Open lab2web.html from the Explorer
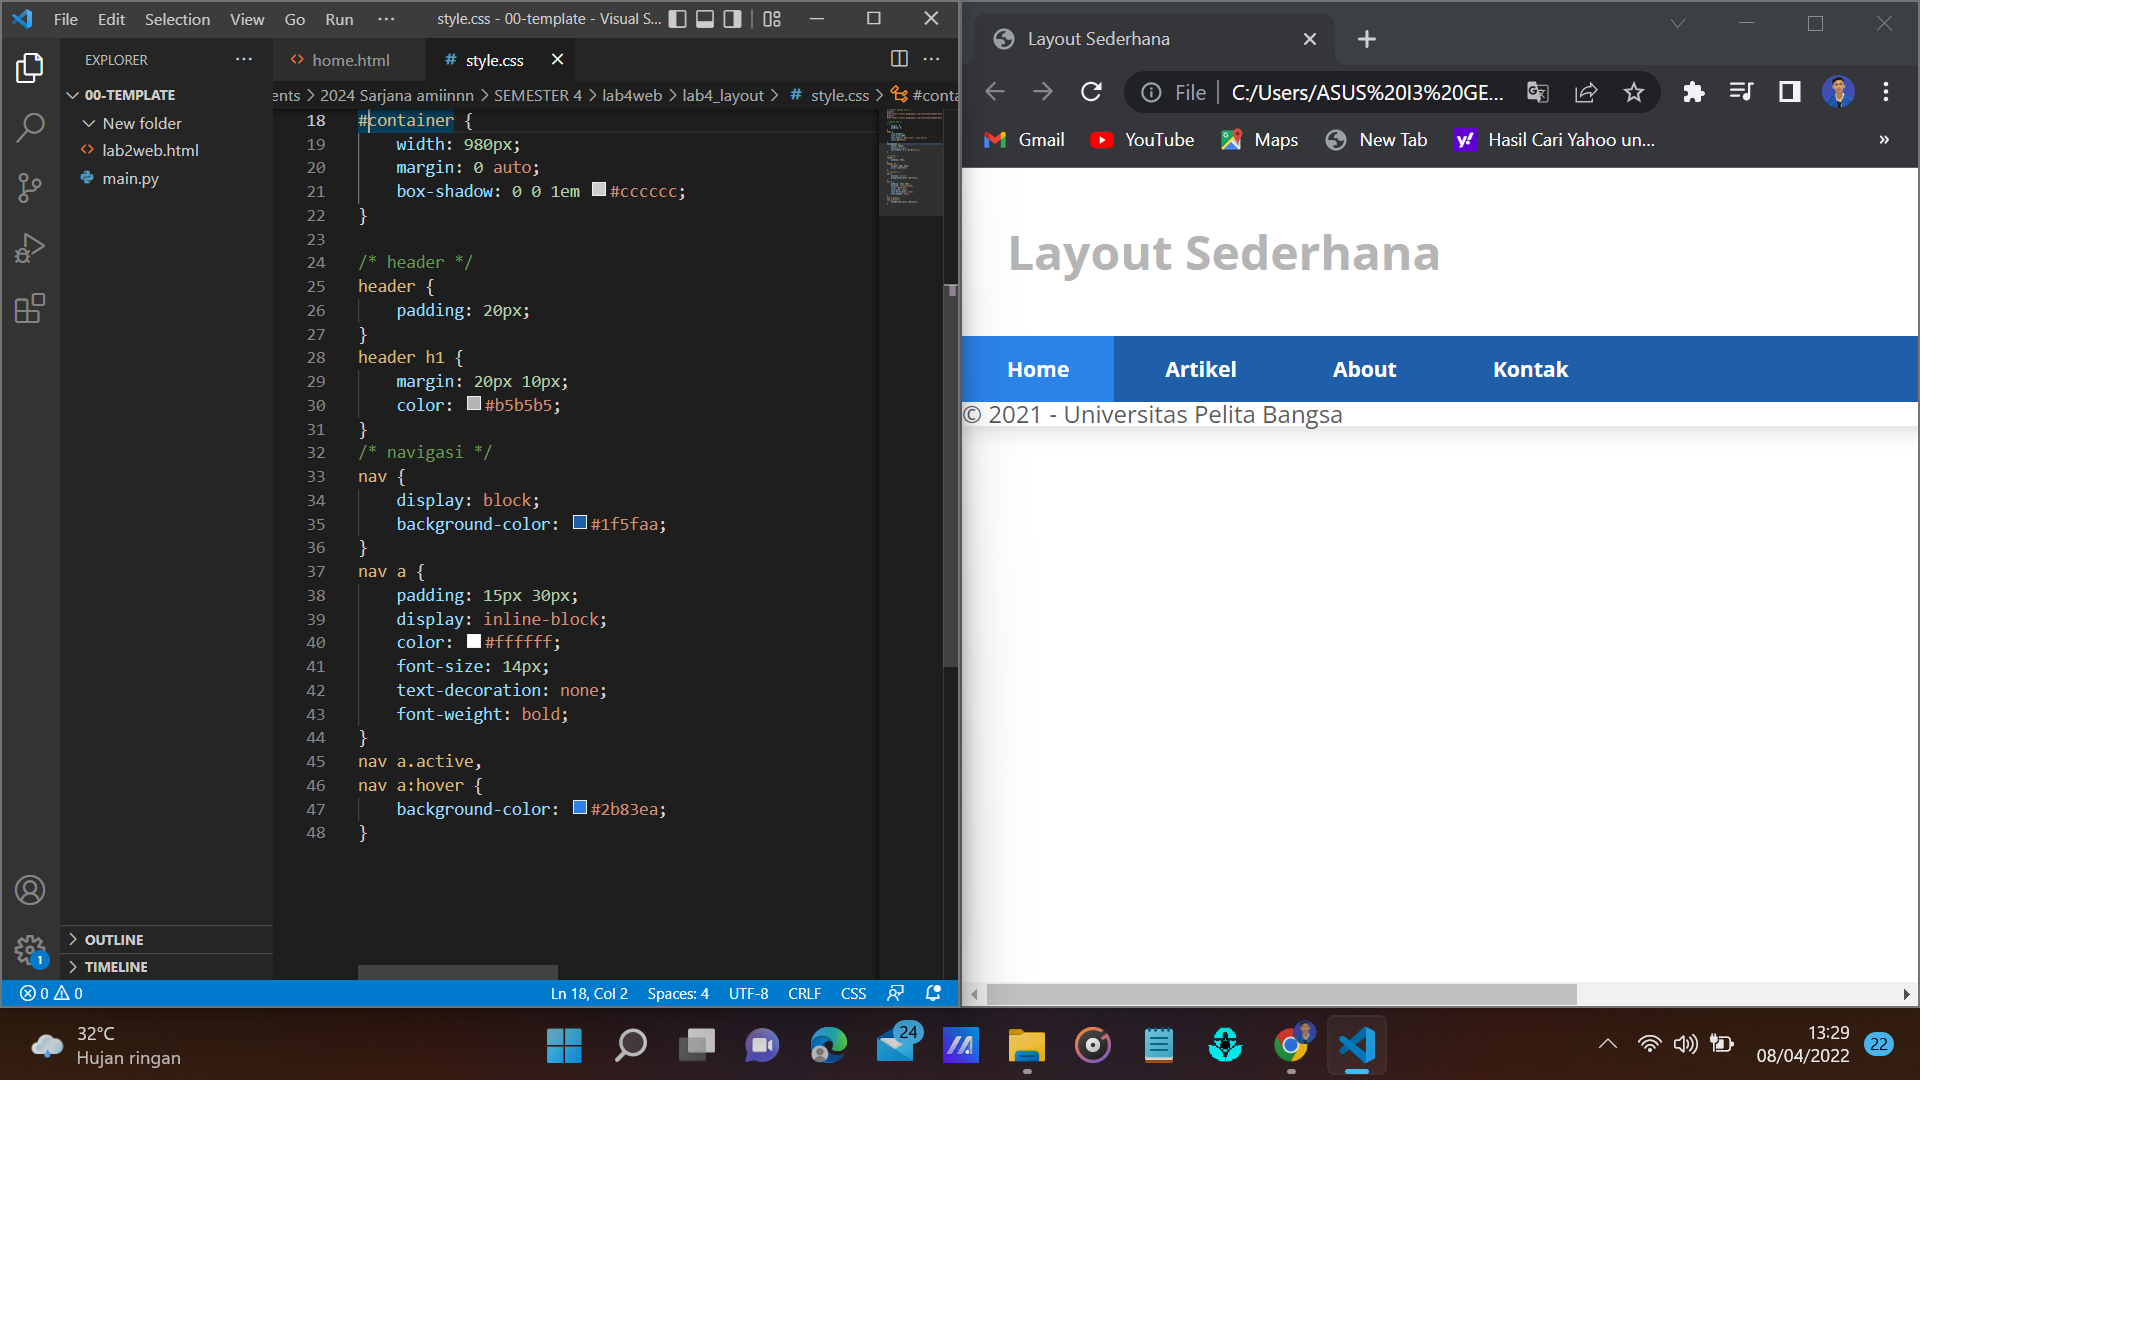 click(x=150, y=149)
